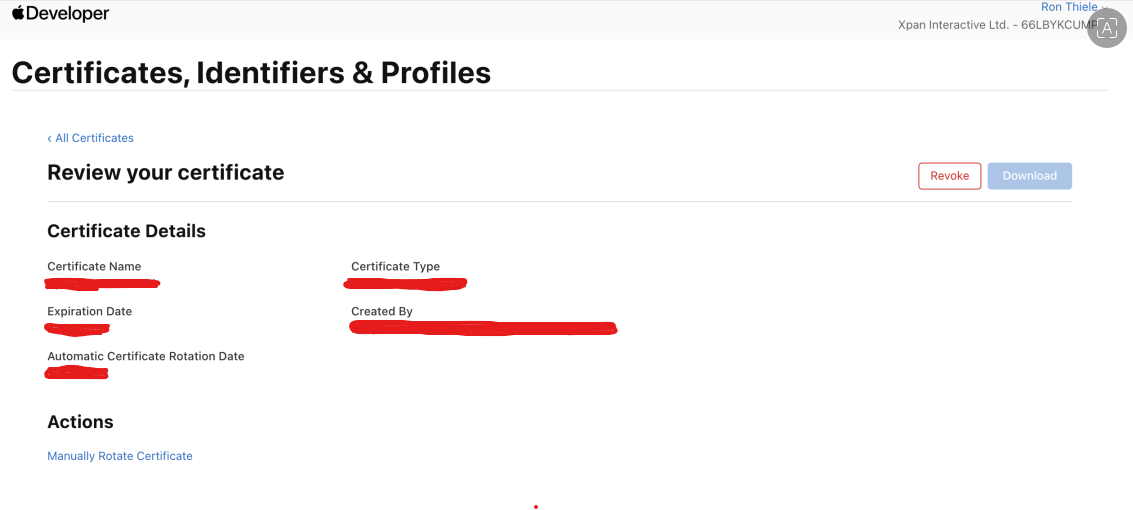Go back to All Certificates
The height and width of the screenshot is (510, 1133).
(90, 138)
